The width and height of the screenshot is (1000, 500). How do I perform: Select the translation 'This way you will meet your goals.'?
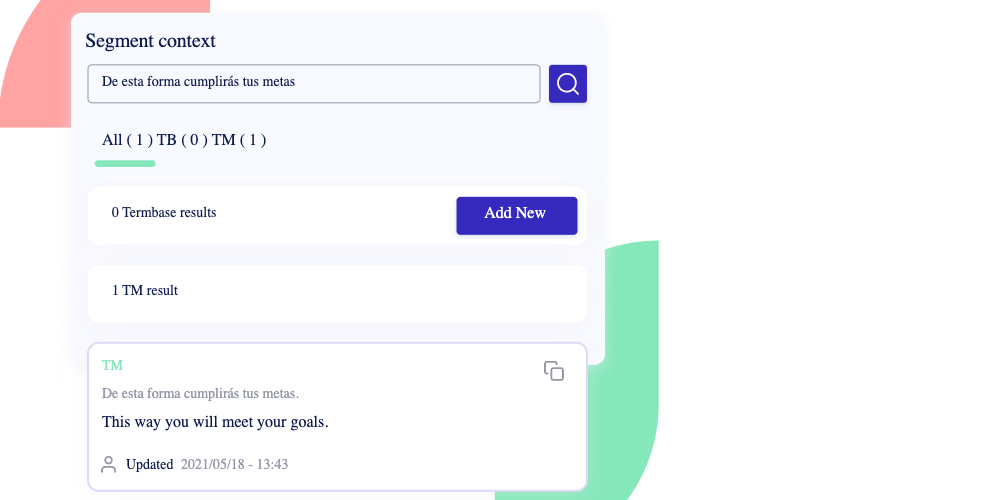(215, 422)
